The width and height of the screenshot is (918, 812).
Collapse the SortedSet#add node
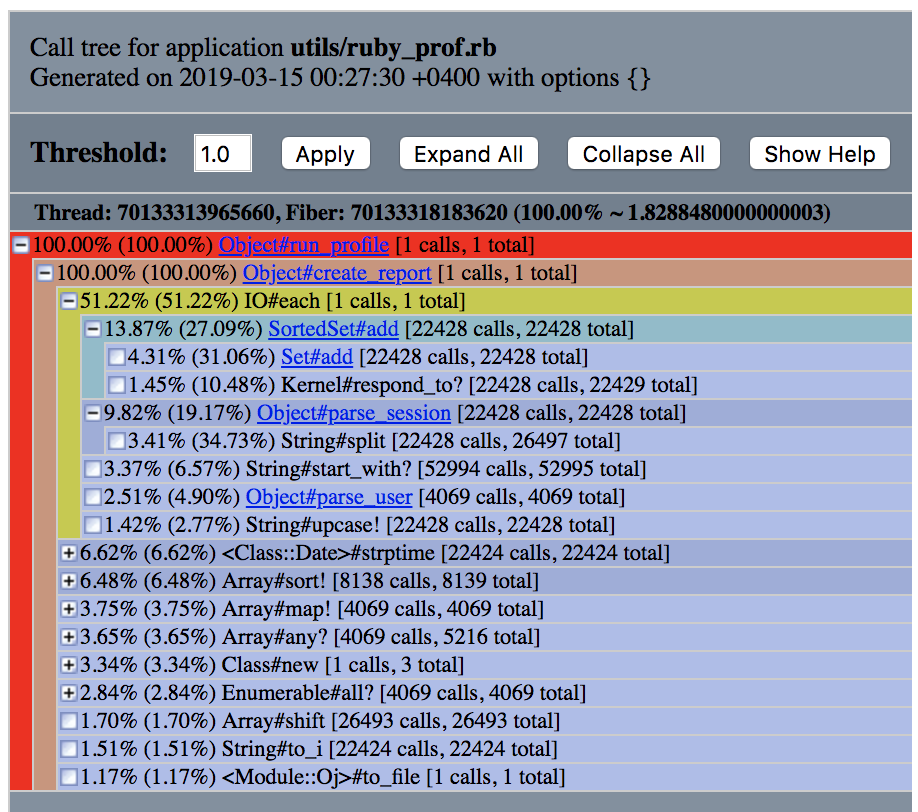pyautogui.click(x=92, y=329)
